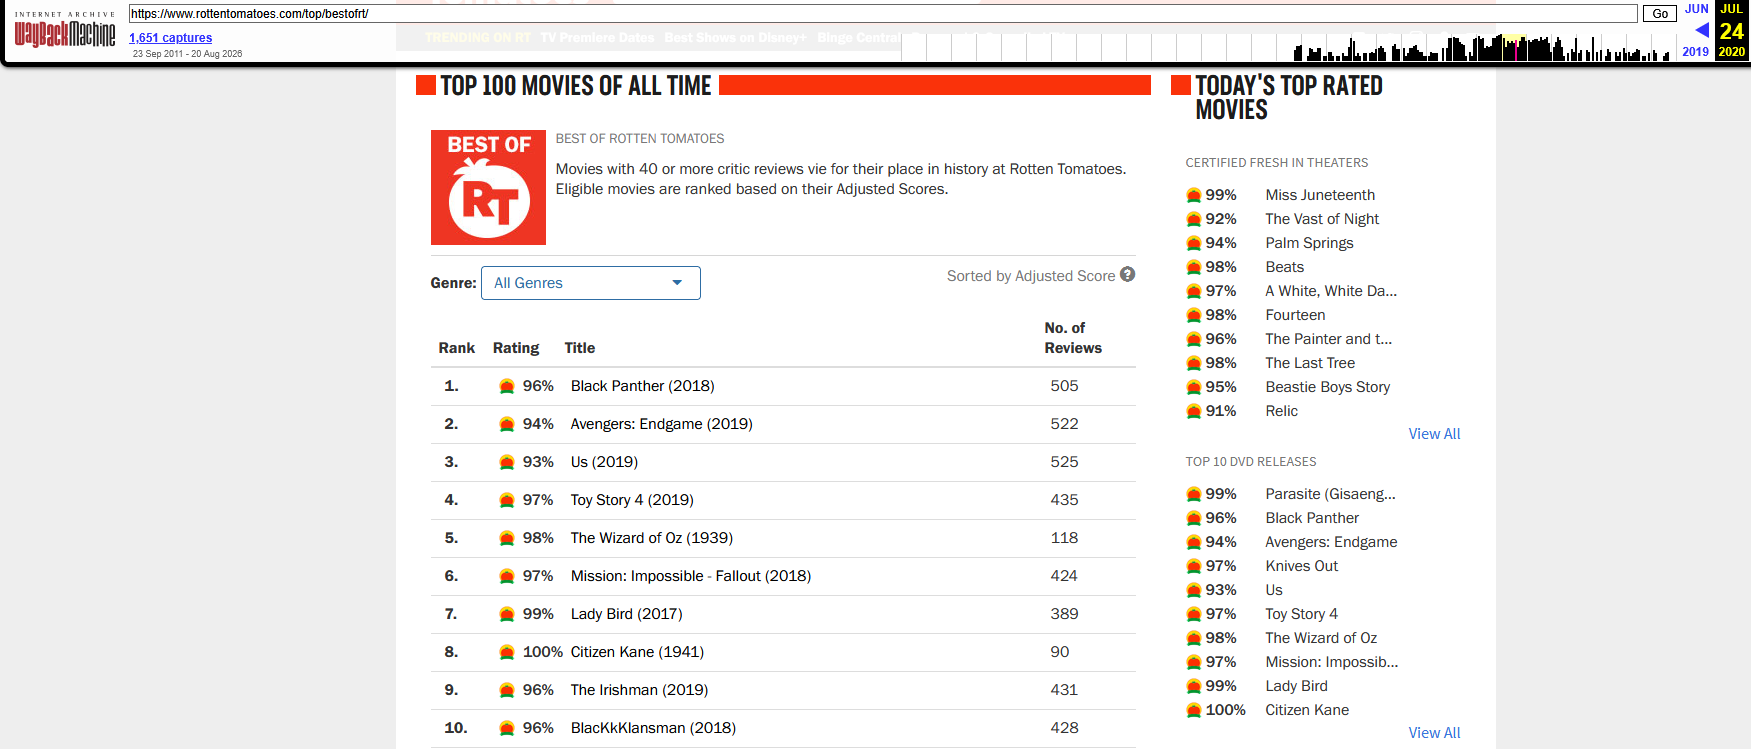Click the tomato icon next to Relic
The width and height of the screenshot is (1751, 749).
(1194, 411)
